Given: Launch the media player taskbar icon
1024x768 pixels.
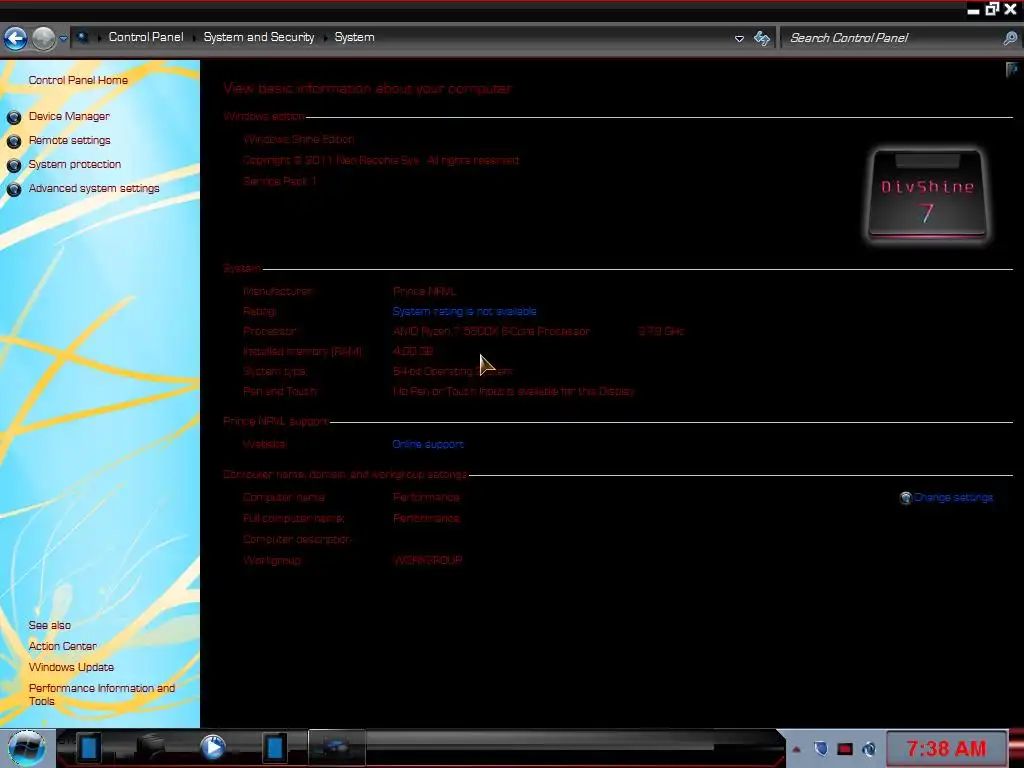Looking at the screenshot, I should 212,748.
